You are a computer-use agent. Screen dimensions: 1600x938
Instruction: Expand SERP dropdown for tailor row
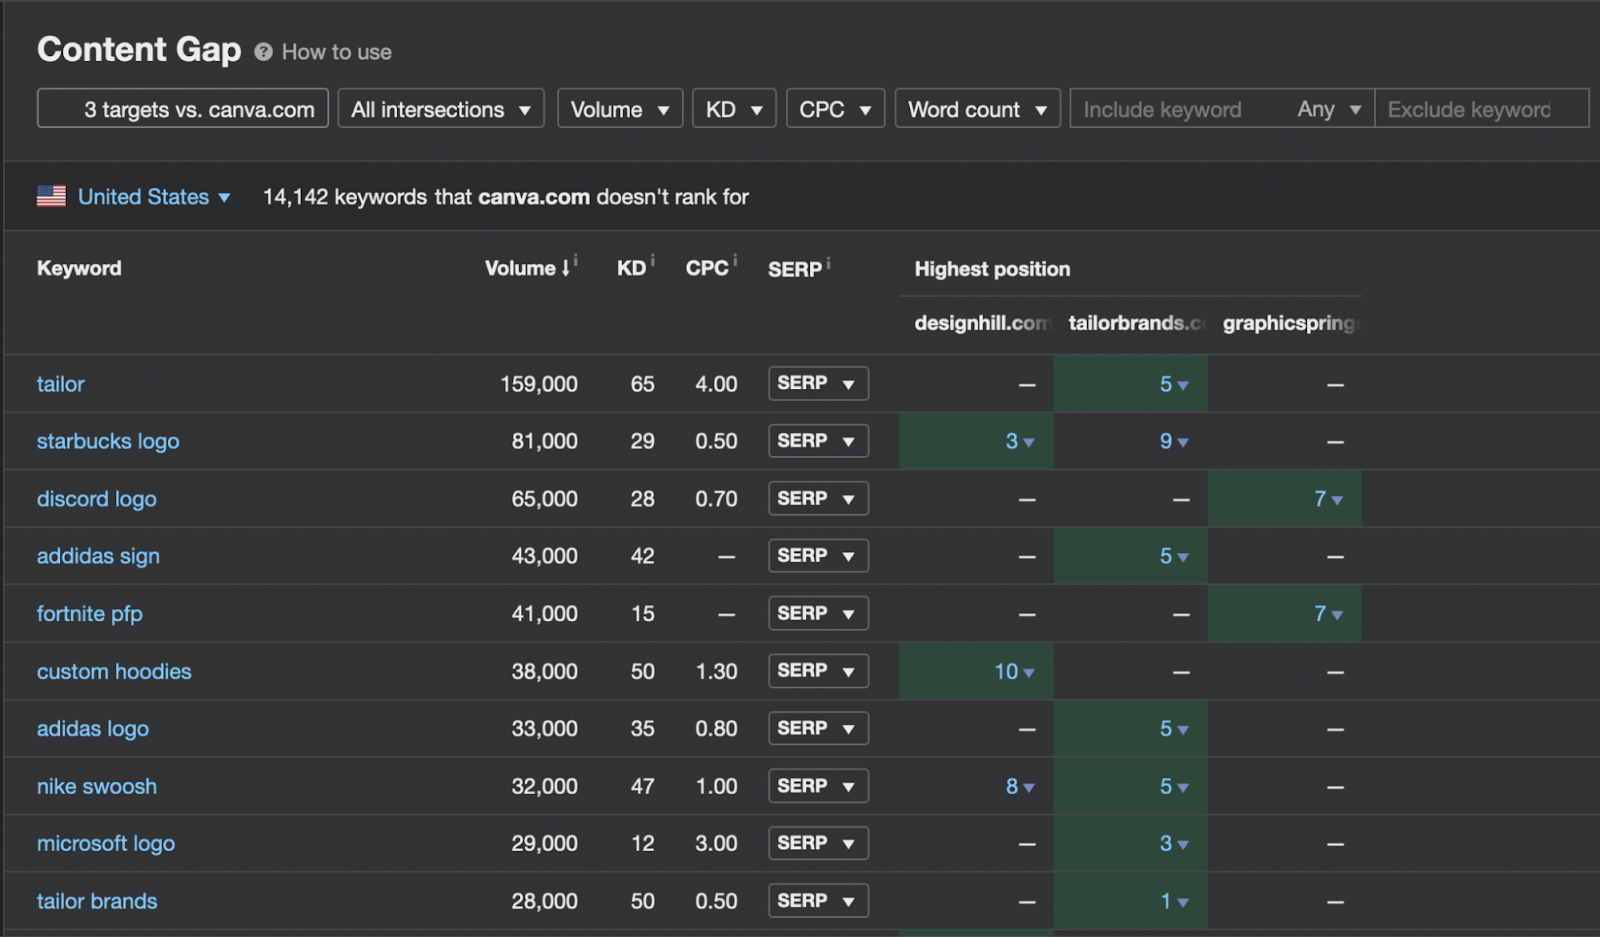coord(817,383)
